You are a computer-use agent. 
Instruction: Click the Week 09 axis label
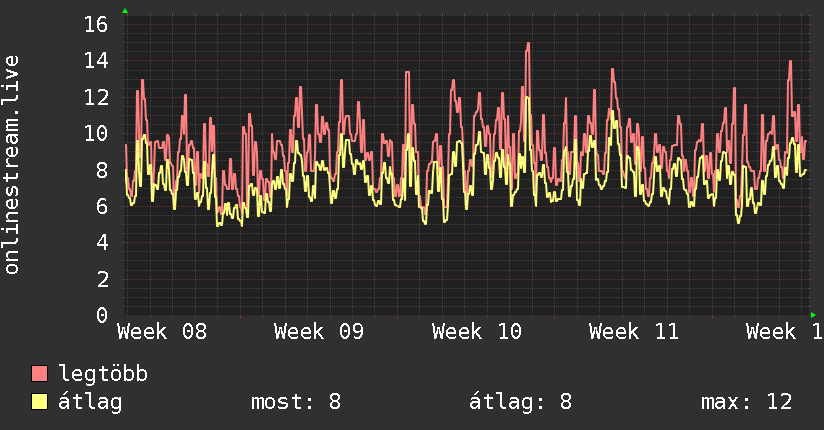tap(319, 332)
